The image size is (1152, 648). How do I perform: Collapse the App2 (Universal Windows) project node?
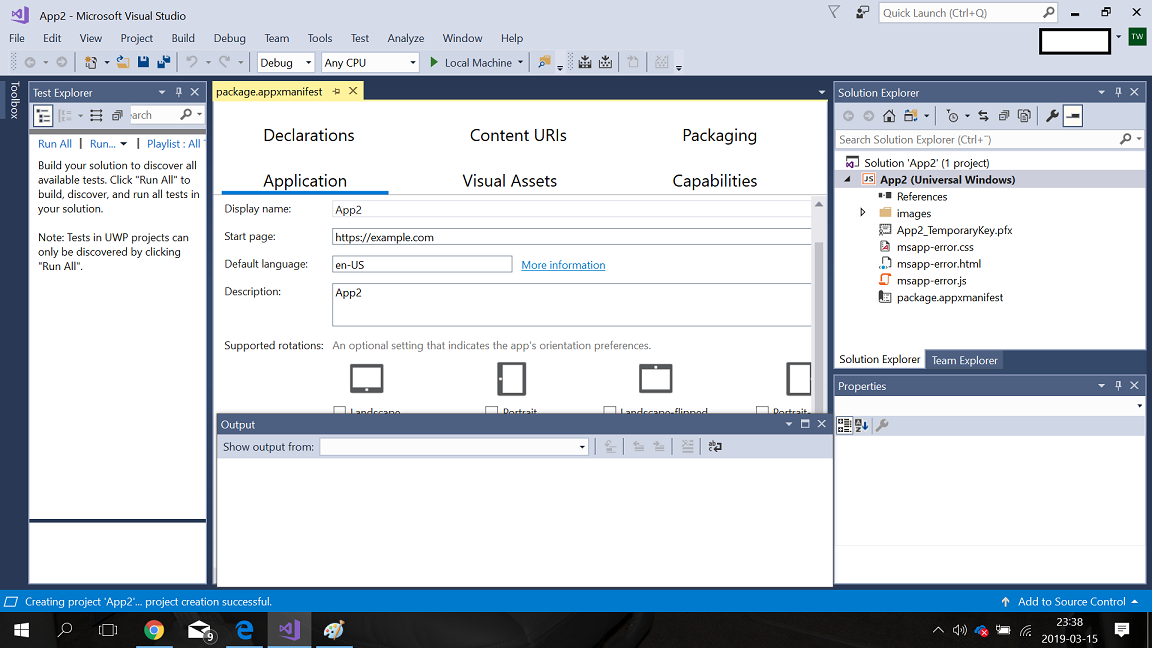[x=848, y=179]
